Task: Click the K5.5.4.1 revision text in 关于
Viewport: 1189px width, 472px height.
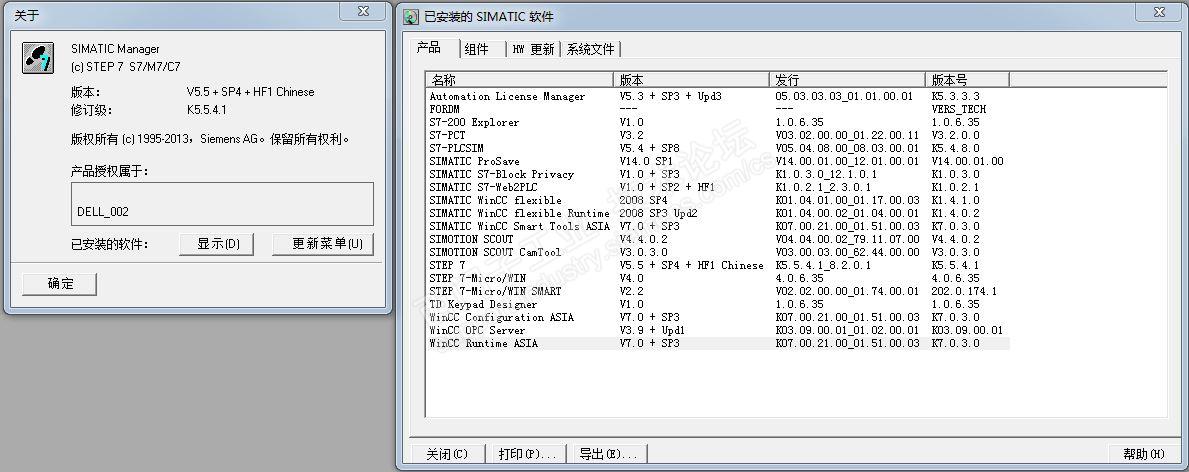Action: (x=206, y=110)
